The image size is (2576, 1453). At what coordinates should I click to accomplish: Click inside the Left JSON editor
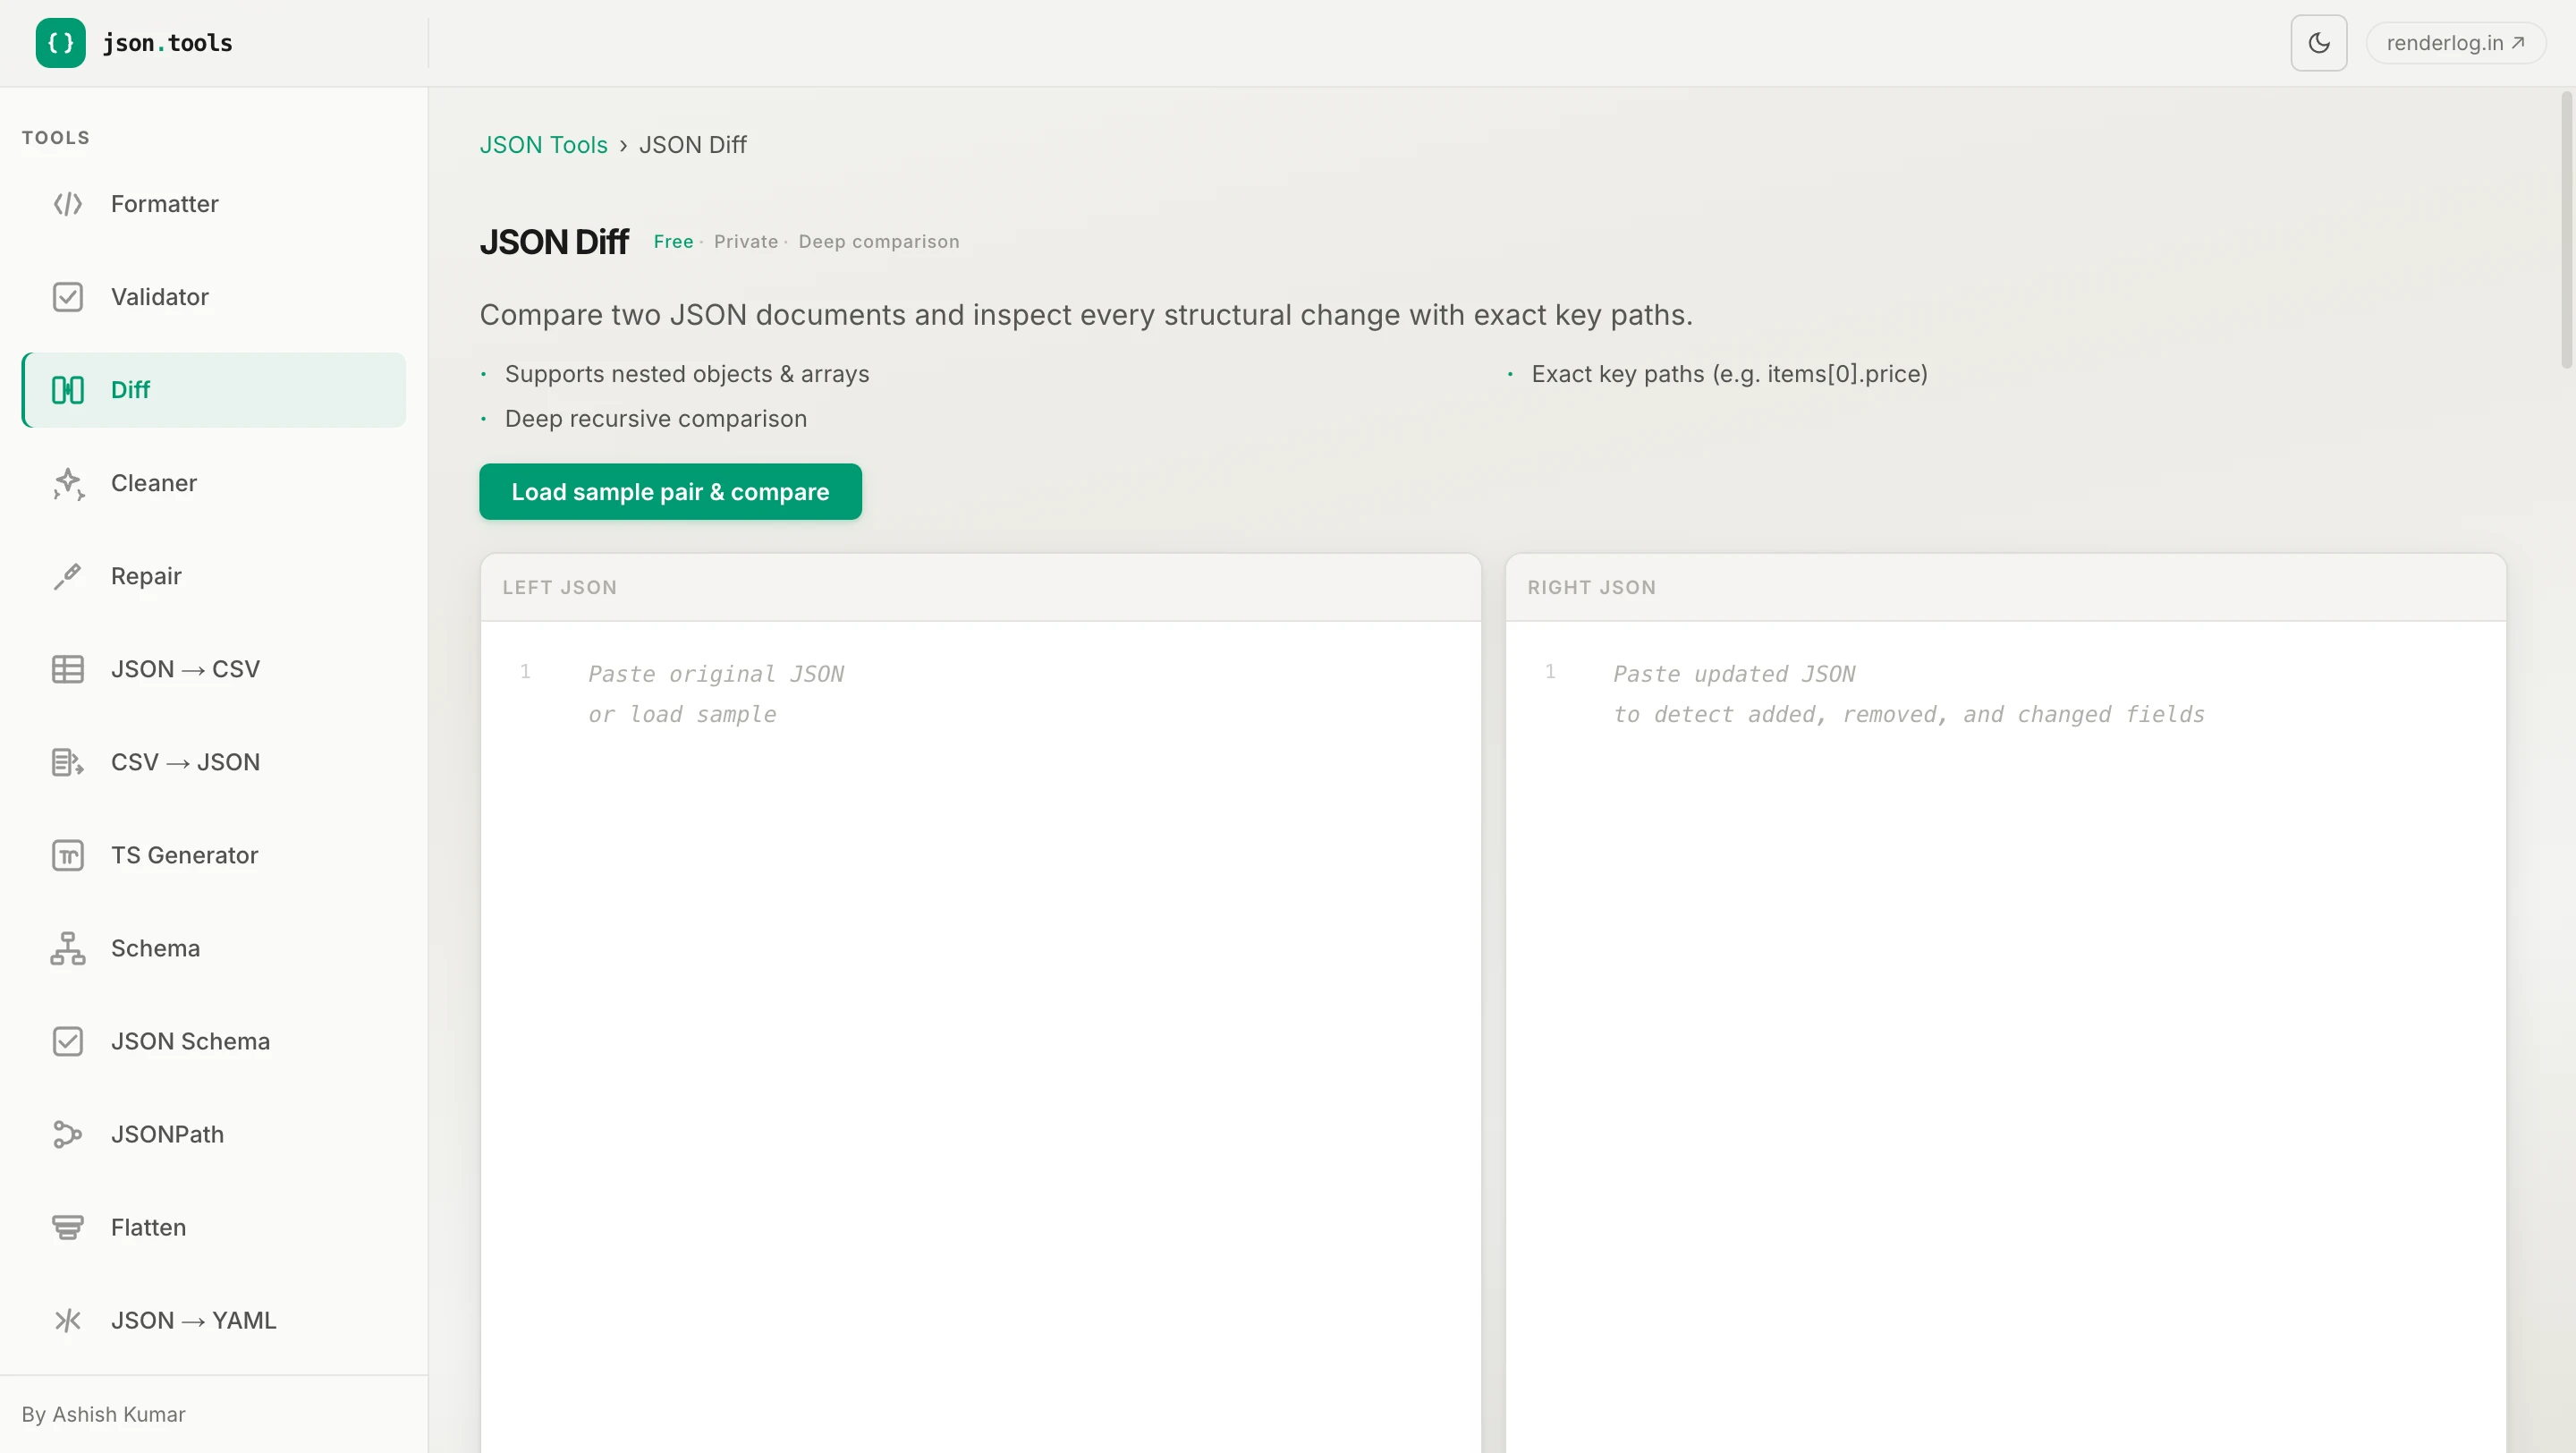tap(980, 1000)
